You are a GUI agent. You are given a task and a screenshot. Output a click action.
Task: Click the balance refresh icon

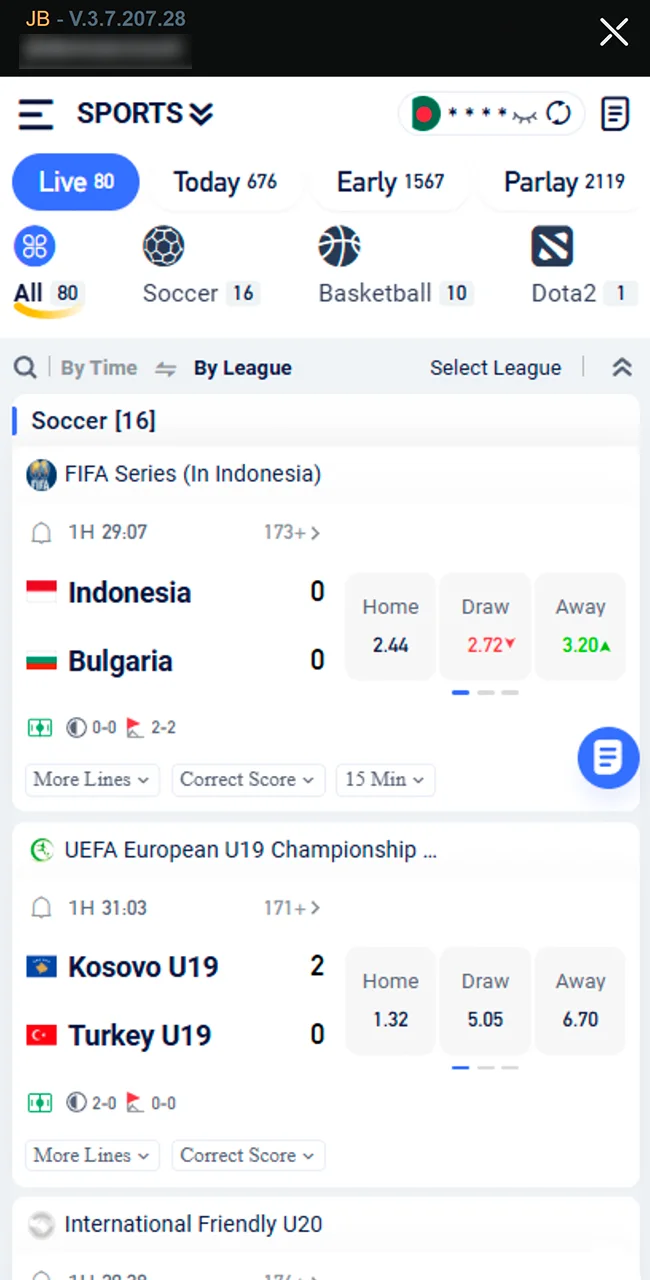tap(558, 113)
